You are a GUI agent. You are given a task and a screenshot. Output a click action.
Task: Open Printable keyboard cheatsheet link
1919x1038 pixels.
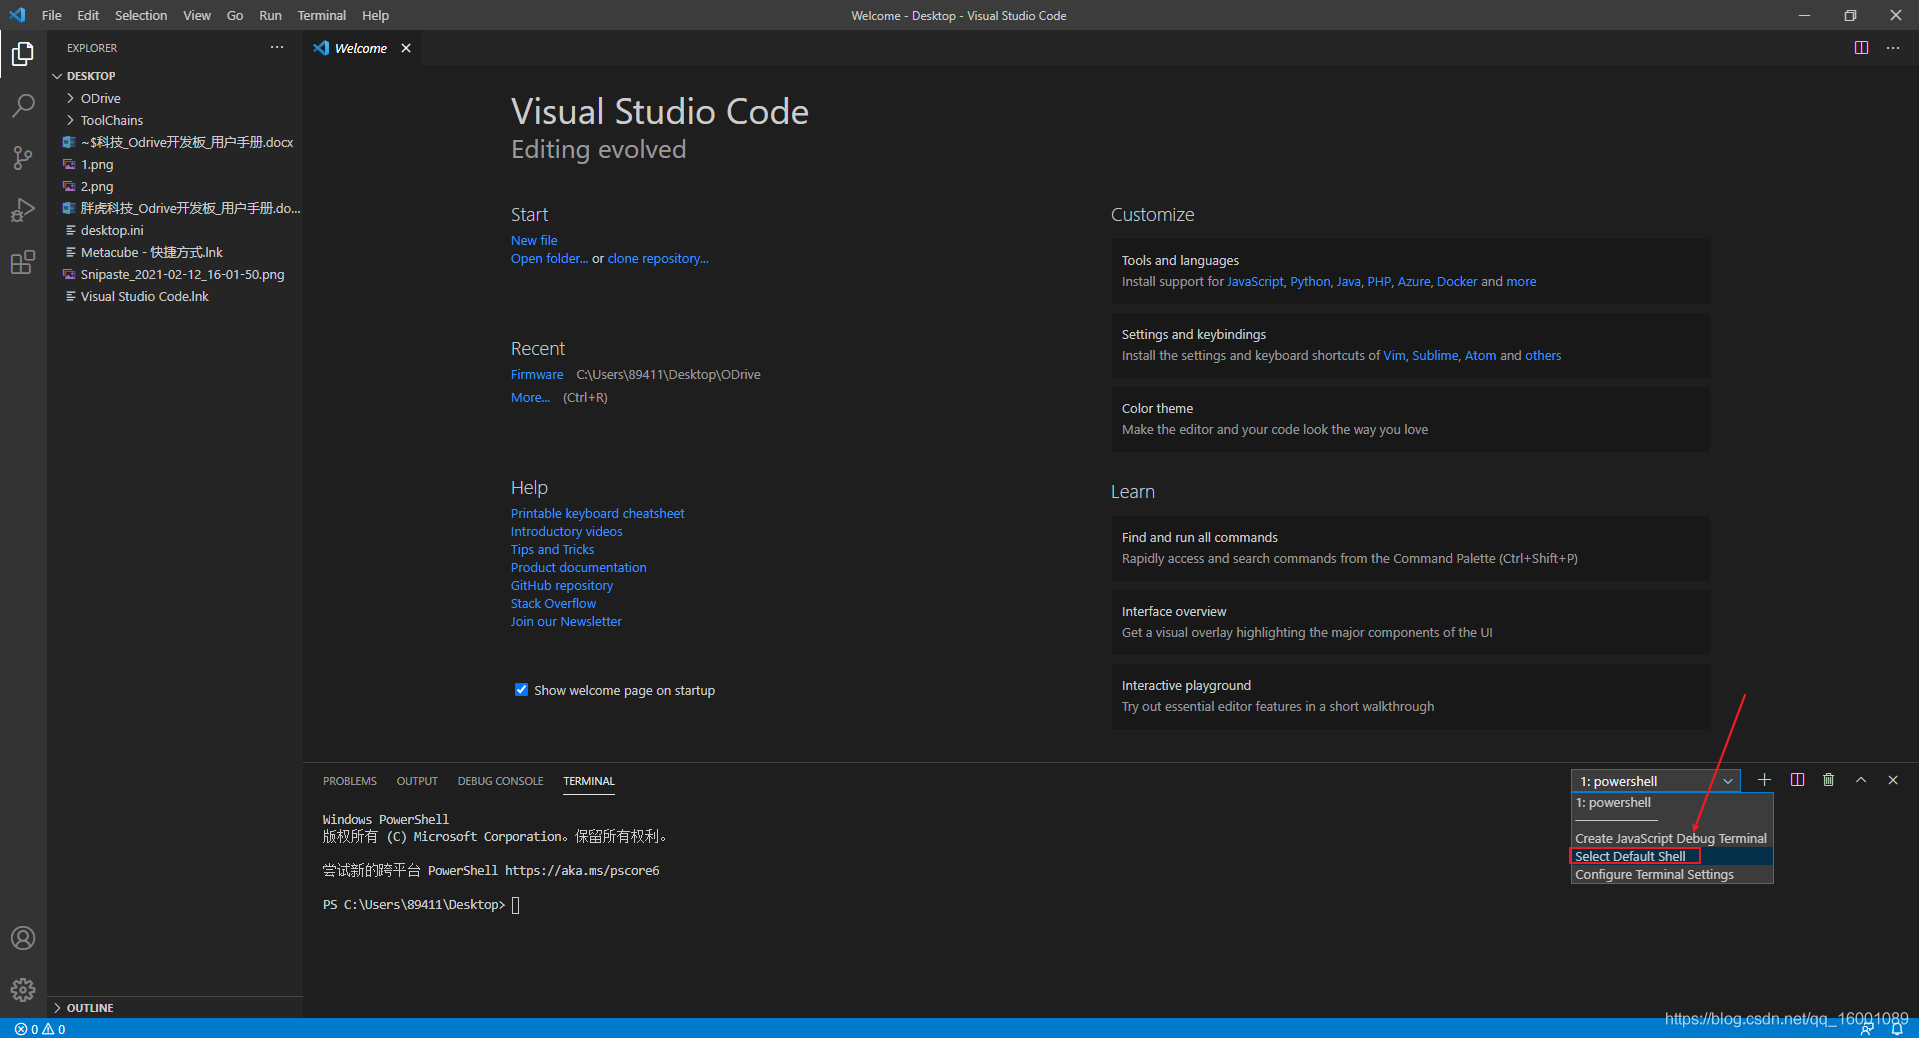598,514
